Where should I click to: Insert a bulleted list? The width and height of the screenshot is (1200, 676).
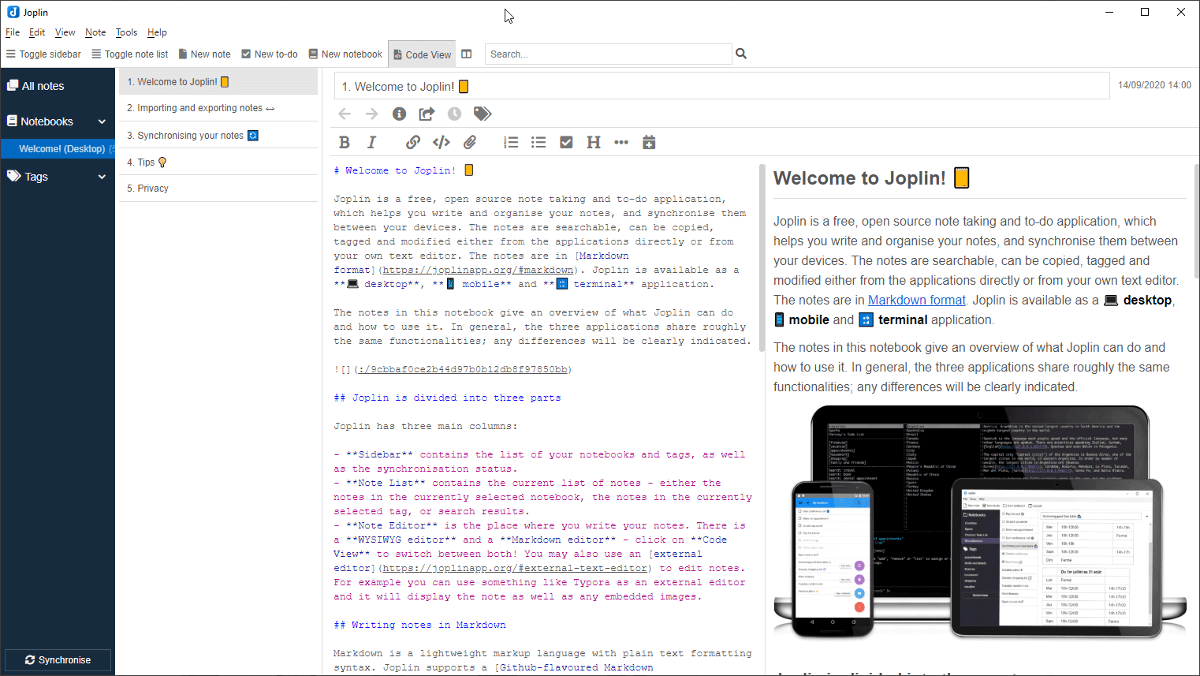(x=538, y=142)
